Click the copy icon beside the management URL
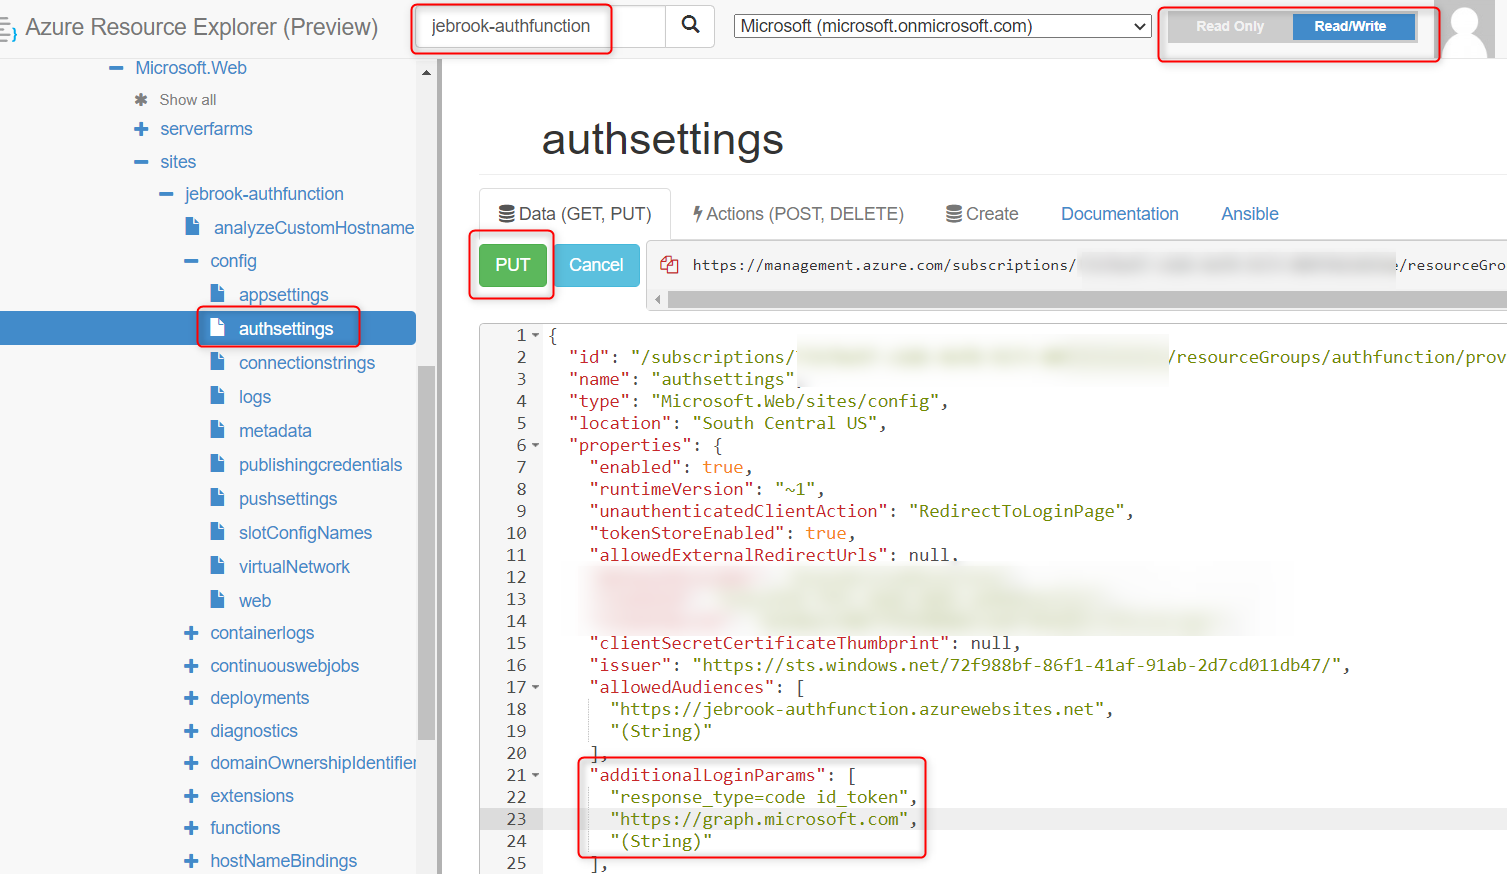 667,265
